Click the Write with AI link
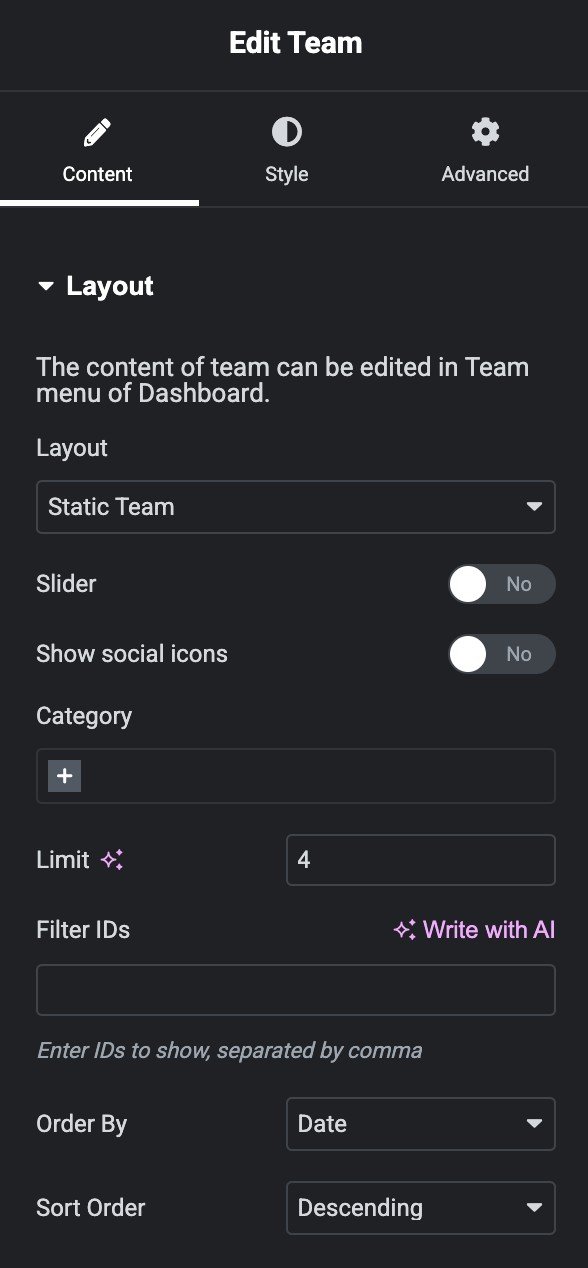Viewport: 588px width, 1268px height. (x=474, y=930)
